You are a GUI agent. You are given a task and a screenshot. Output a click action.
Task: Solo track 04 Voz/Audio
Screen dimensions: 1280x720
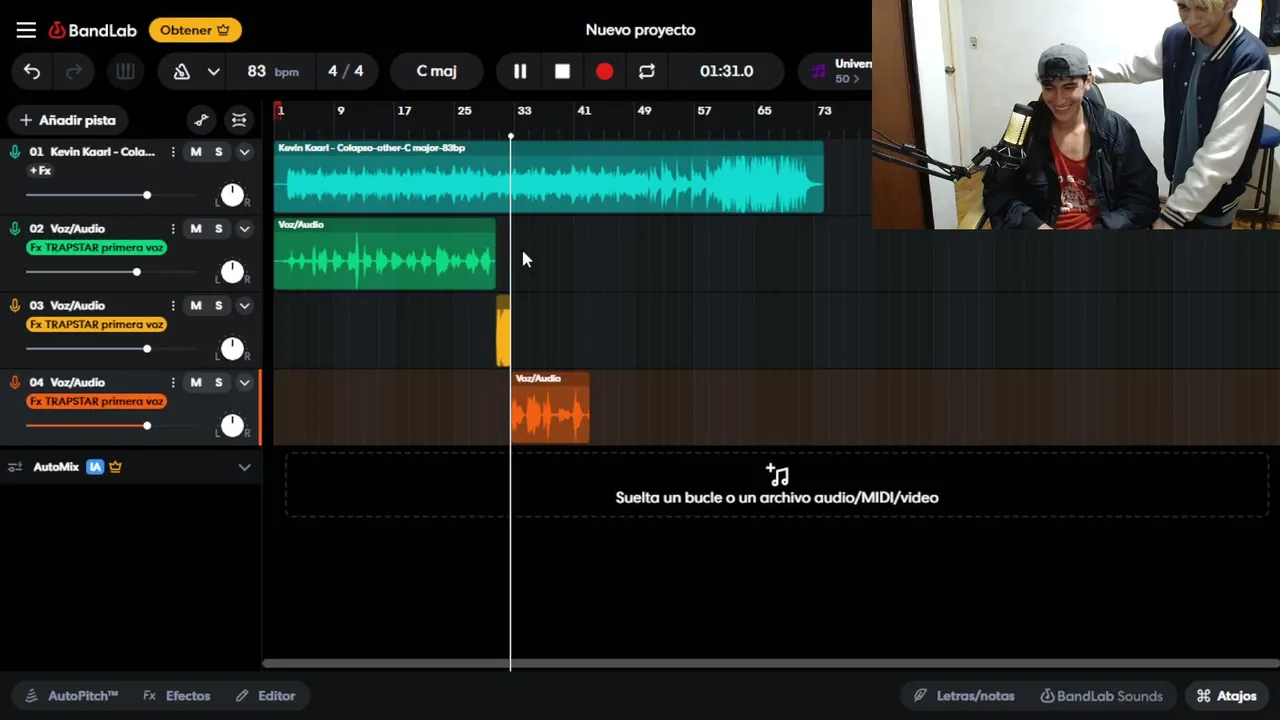[x=219, y=383]
